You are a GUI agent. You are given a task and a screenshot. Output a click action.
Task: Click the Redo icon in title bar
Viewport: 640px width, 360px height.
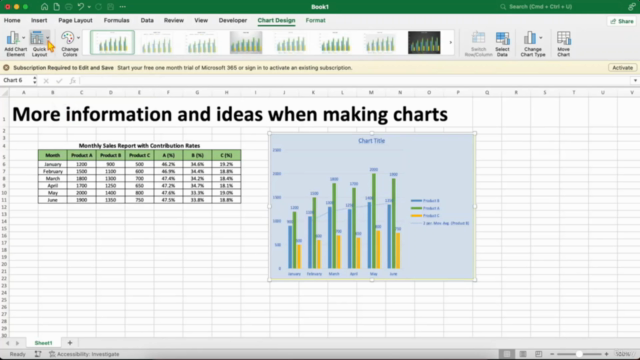click(x=98, y=7)
